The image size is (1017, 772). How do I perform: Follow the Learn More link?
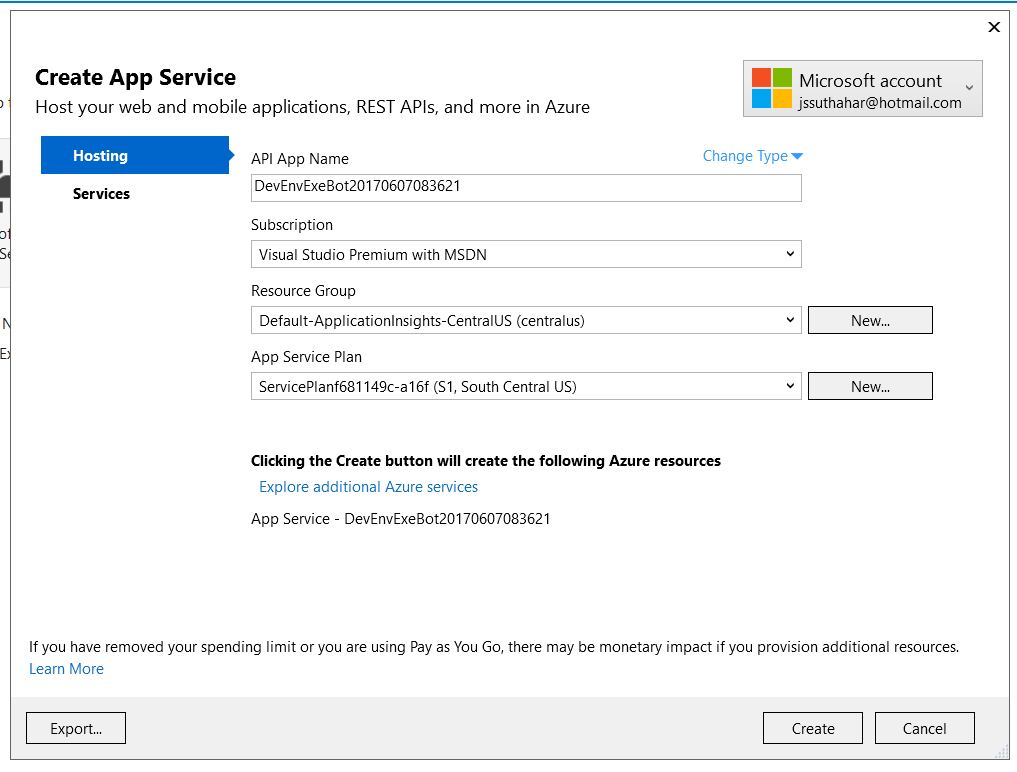[66, 669]
